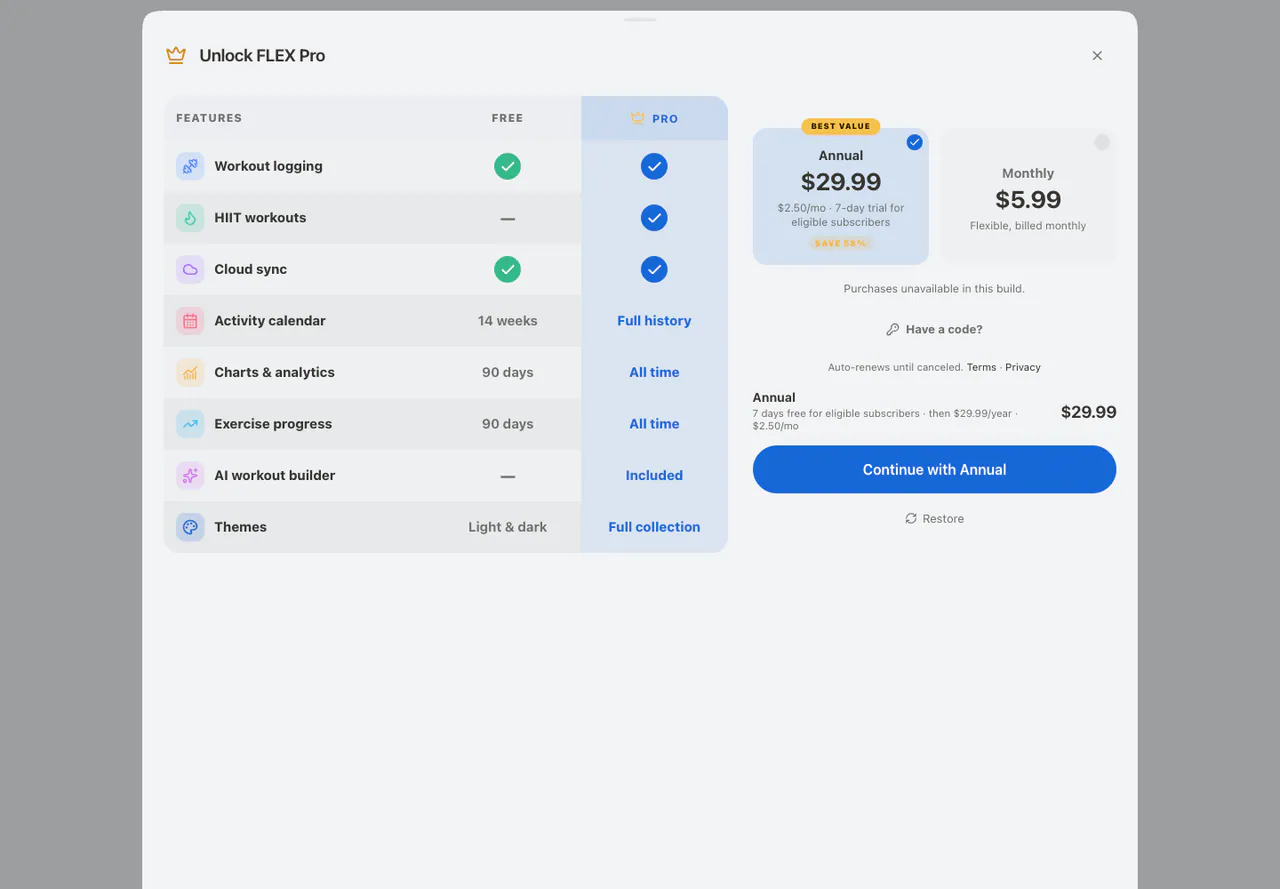
Task: Click the circular arrows icon beside Restore
Action: 911,518
